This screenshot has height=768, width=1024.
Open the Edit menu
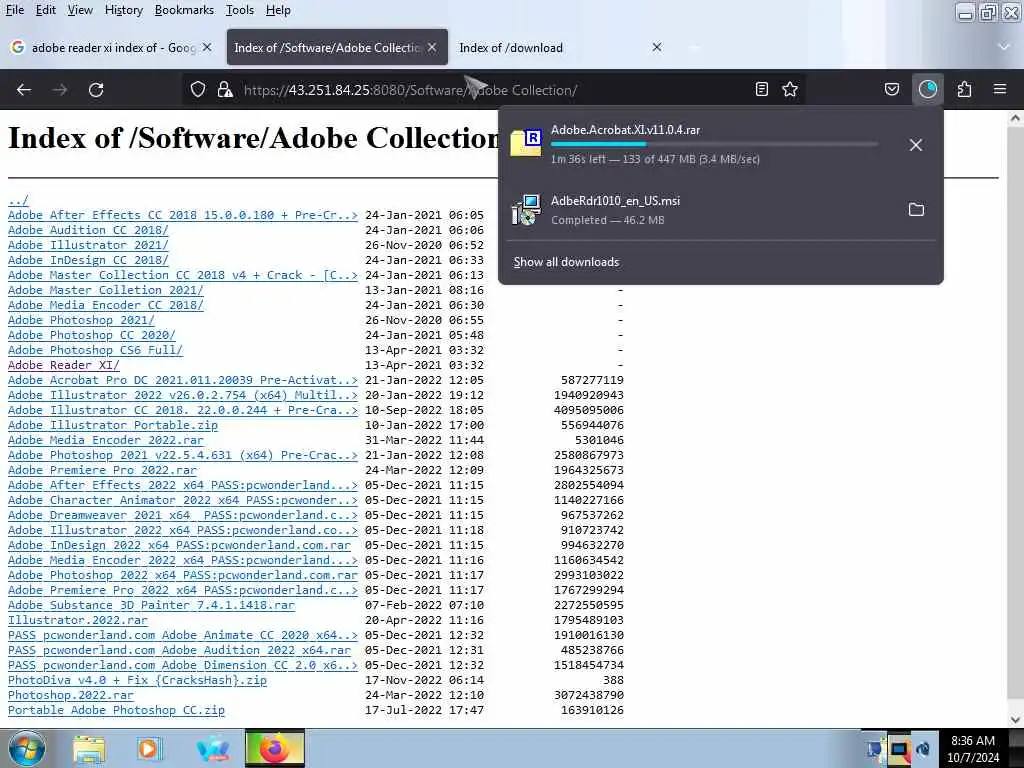tap(45, 10)
